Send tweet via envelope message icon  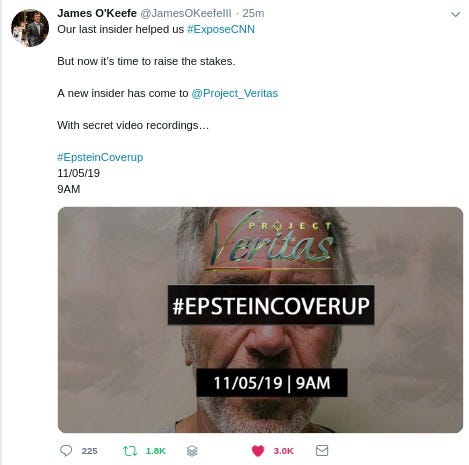tap(322, 451)
